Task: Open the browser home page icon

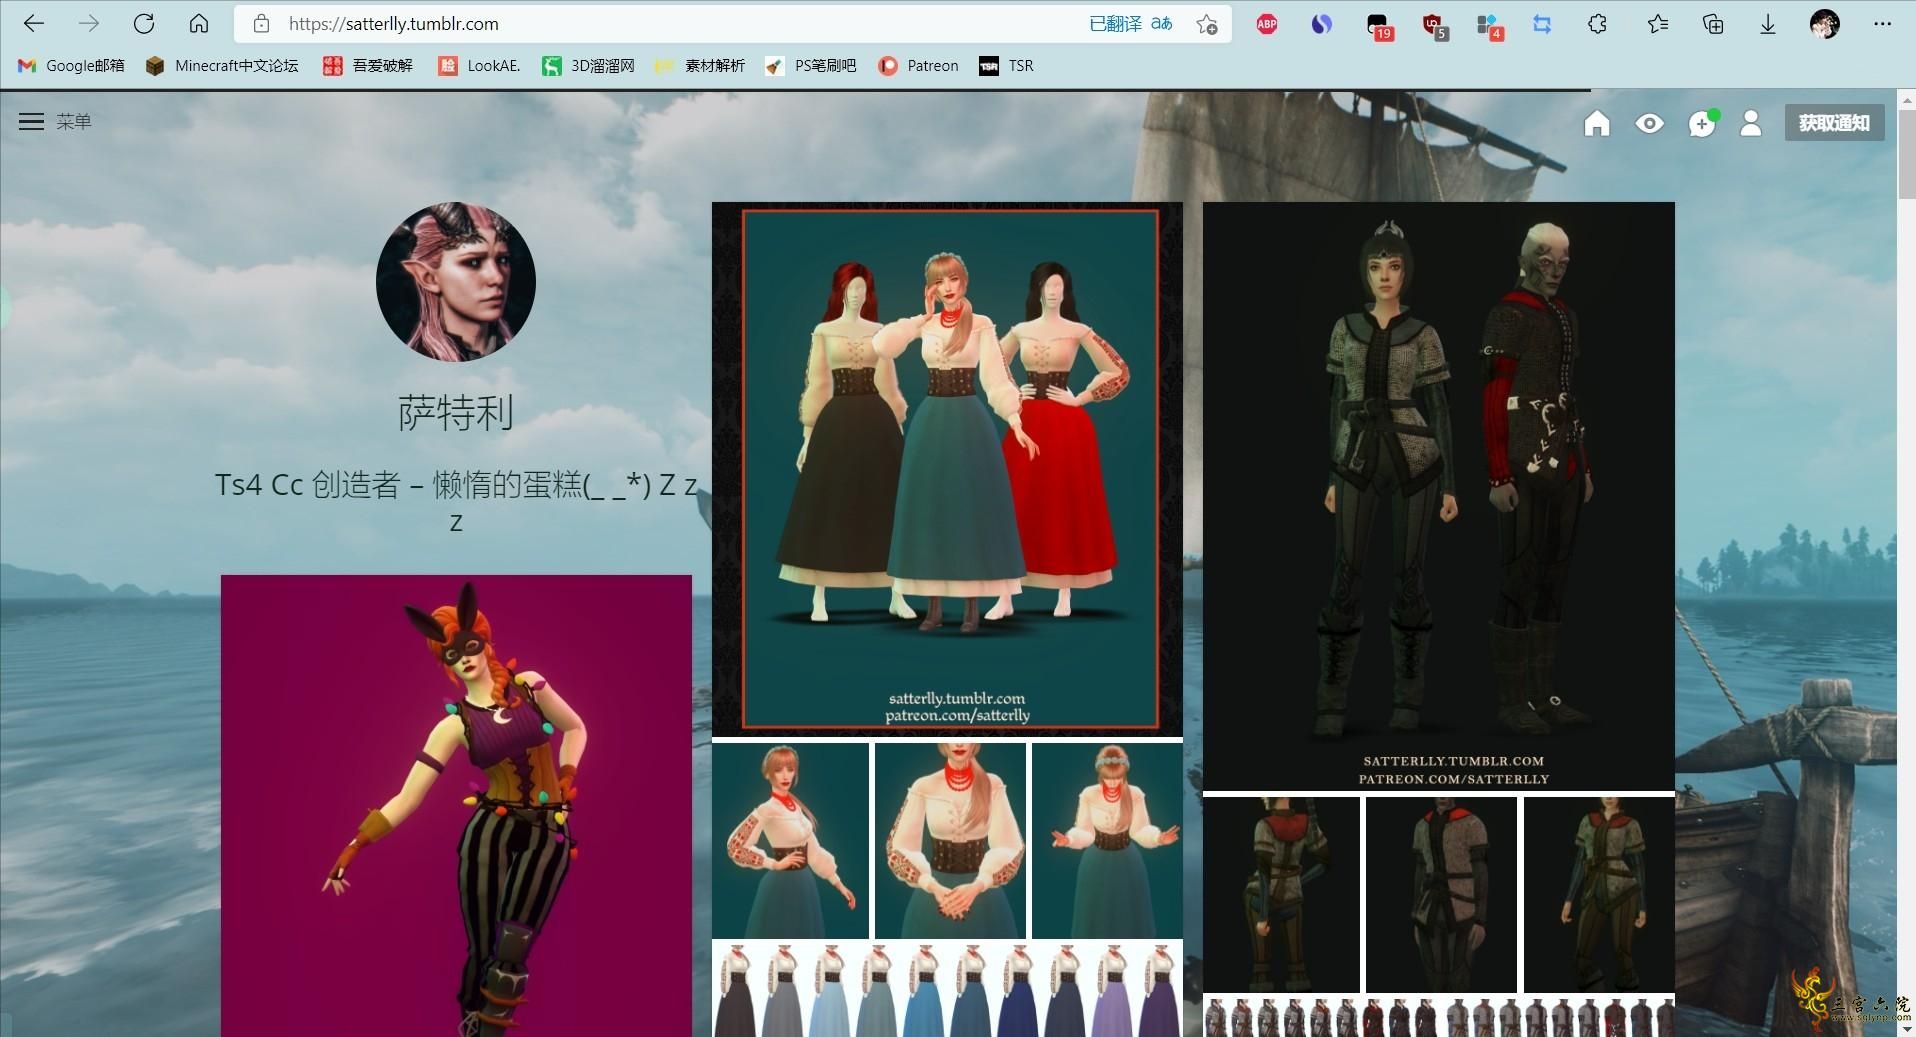Action: click(x=199, y=23)
